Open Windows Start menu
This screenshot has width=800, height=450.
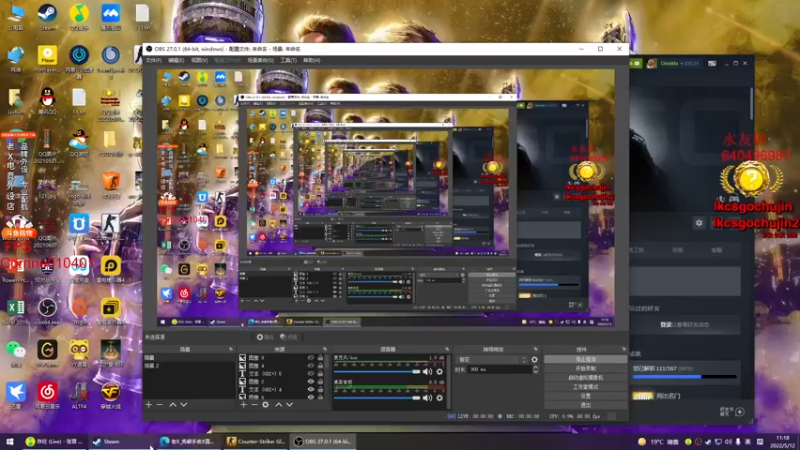10,441
